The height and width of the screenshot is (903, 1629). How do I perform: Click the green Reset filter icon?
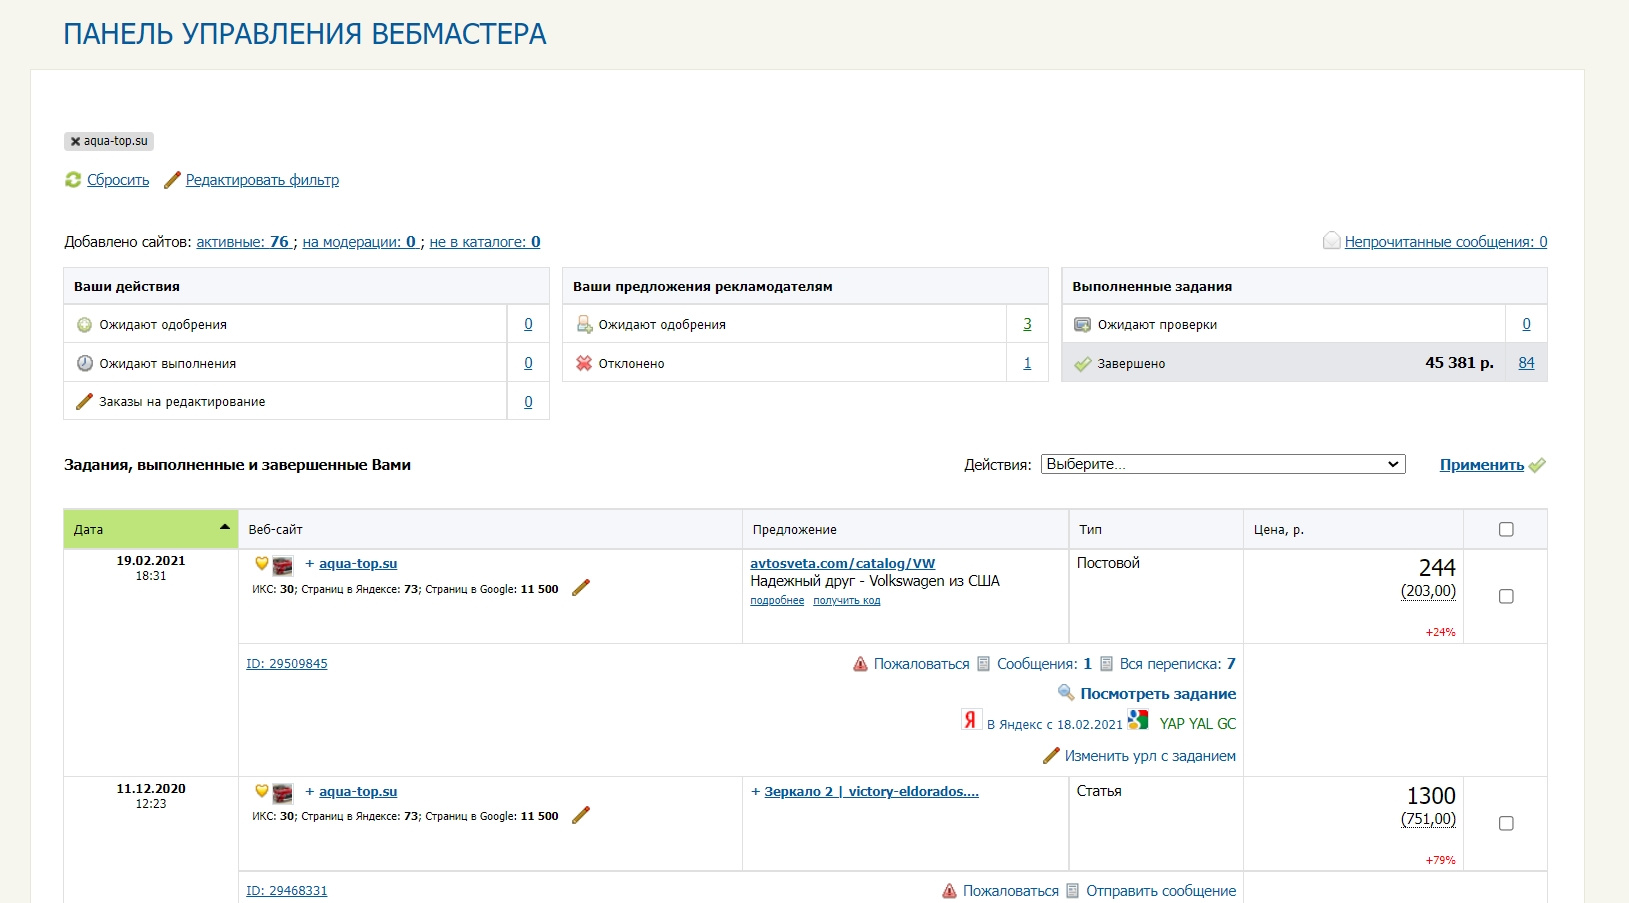coord(73,180)
